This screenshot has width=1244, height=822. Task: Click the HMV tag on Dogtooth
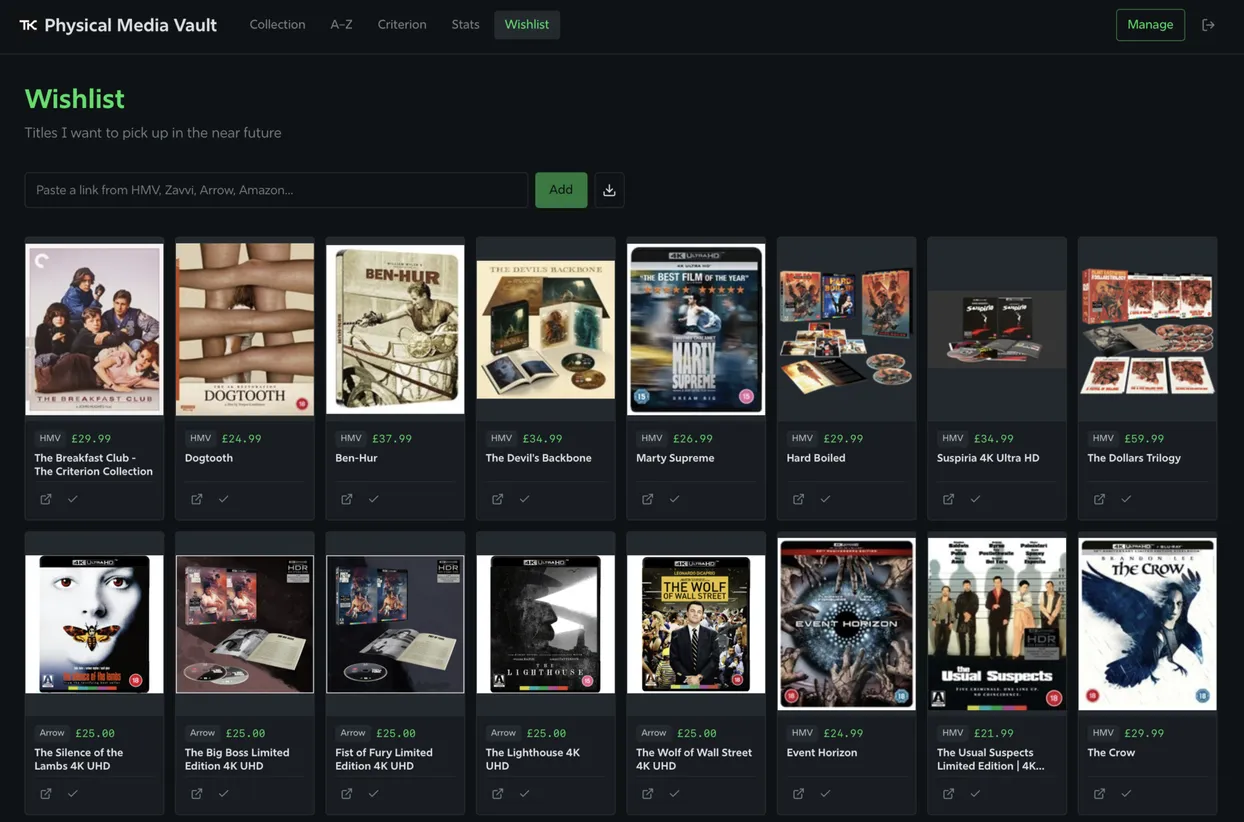pos(200,438)
